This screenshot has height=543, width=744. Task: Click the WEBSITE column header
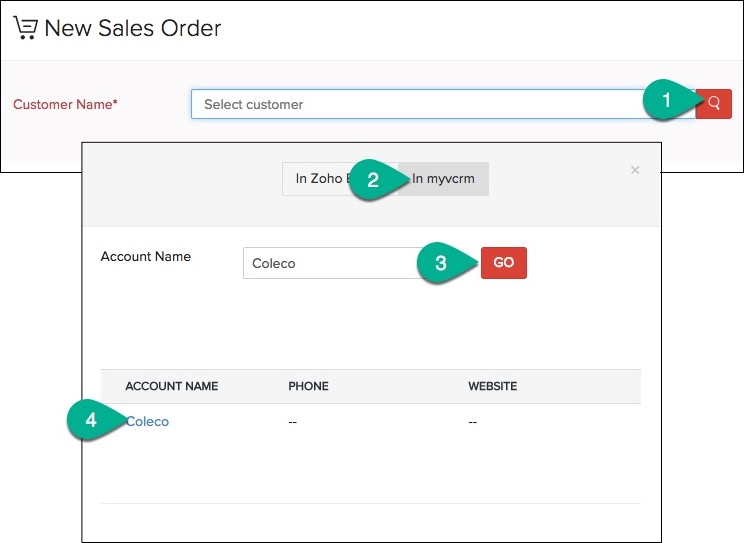[x=492, y=386]
